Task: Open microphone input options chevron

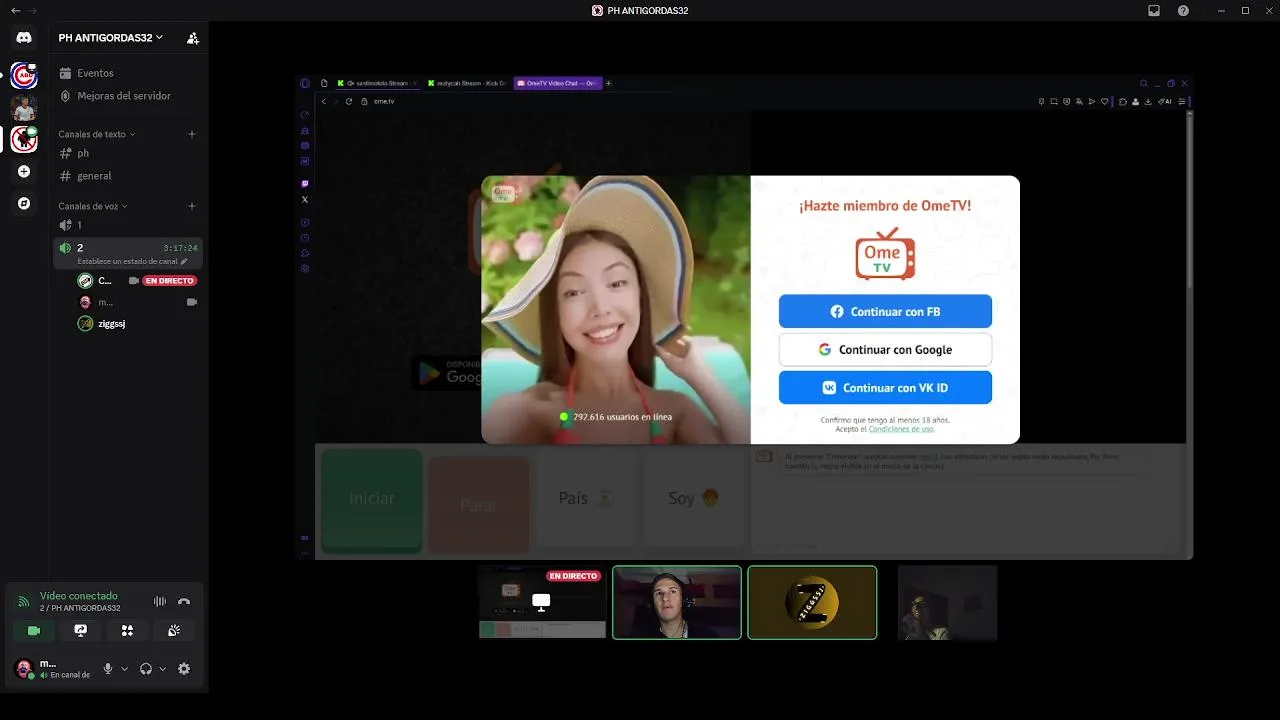Action: (124, 669)
